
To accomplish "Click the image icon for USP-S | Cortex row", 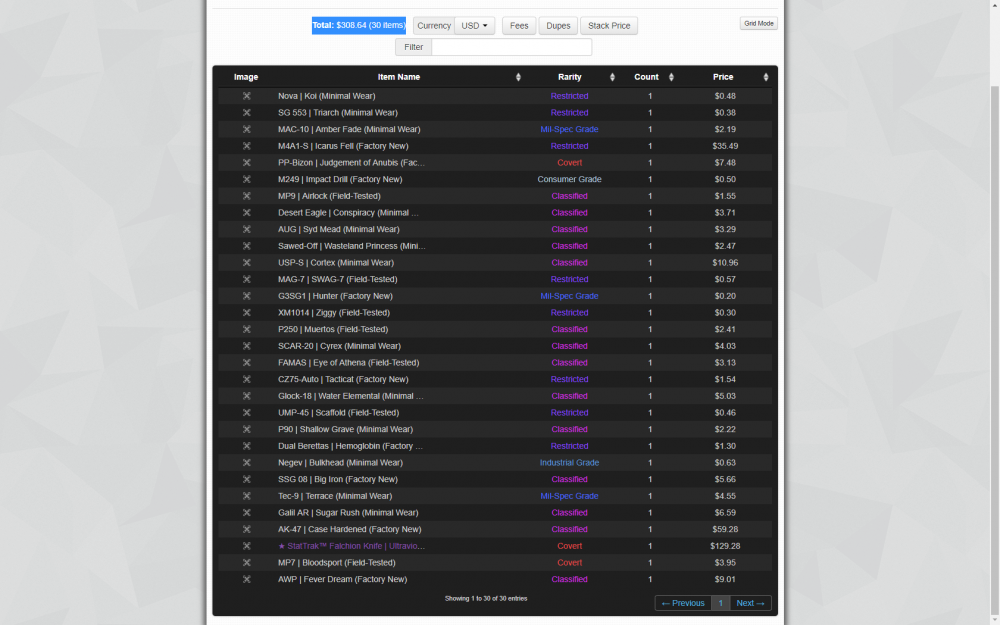I will click(246, 263).
